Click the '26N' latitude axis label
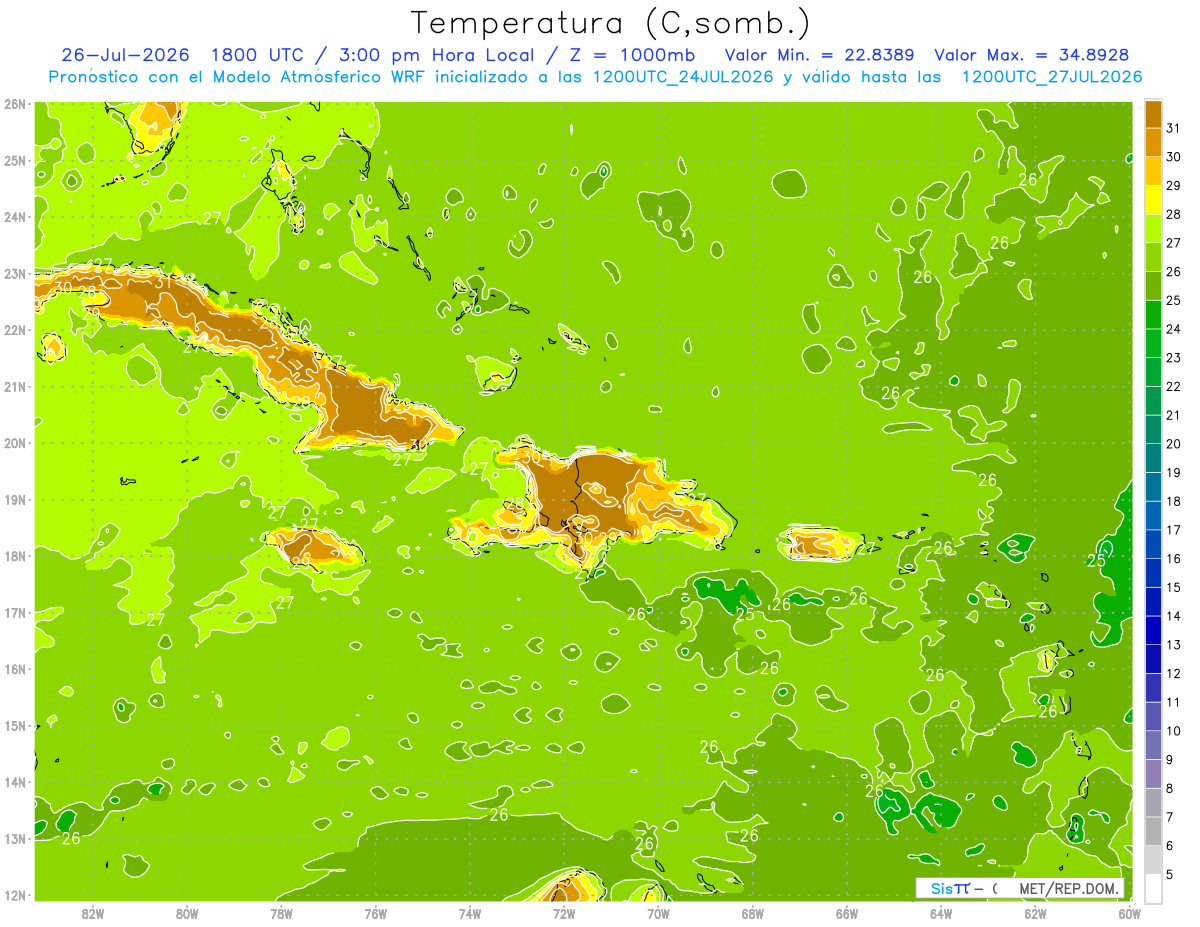 [14, 104]
